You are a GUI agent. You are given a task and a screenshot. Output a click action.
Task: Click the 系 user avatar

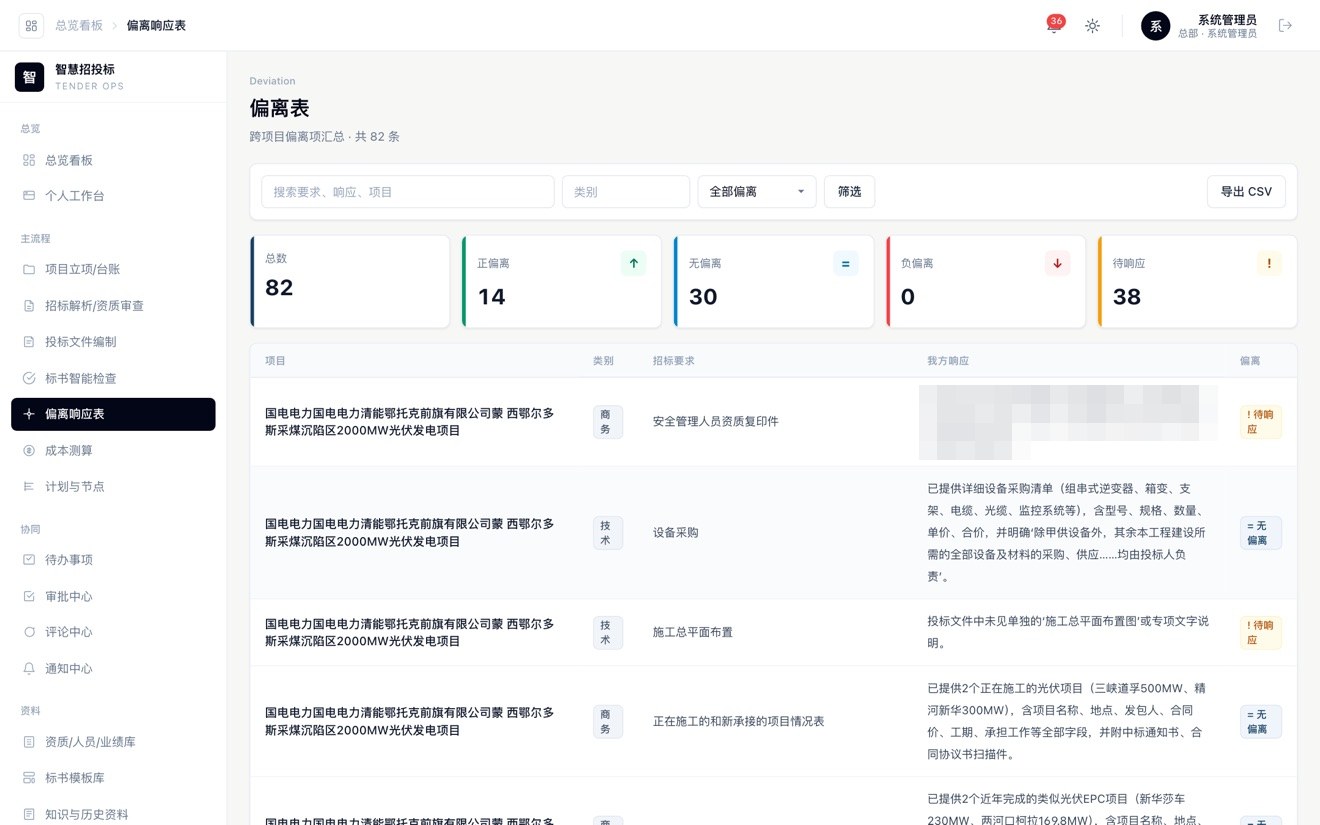[1155, 26]
